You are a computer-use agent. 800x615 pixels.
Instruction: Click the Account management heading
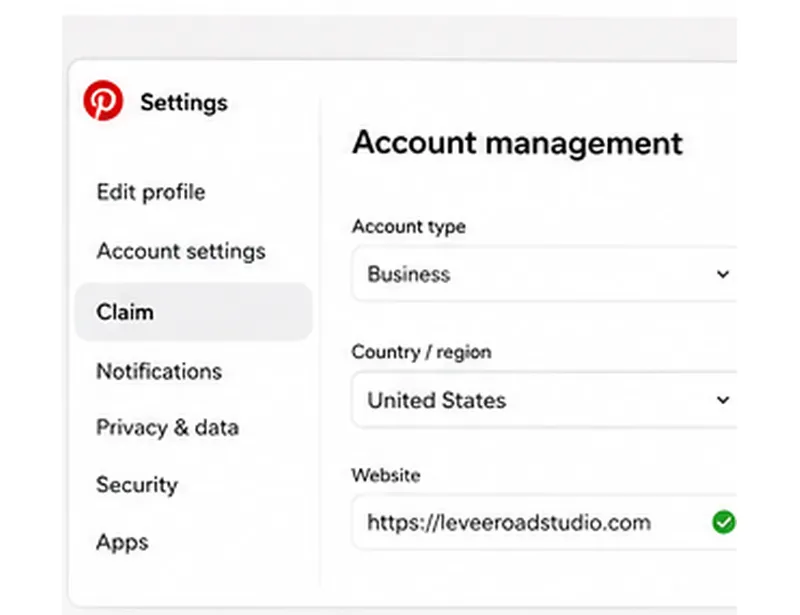coord(517,143)
